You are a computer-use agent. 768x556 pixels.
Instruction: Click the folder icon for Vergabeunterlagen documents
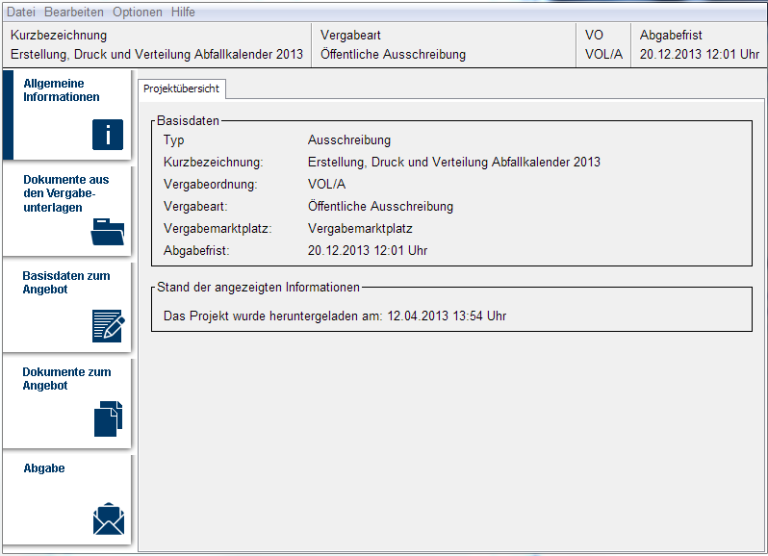(108, 231)
